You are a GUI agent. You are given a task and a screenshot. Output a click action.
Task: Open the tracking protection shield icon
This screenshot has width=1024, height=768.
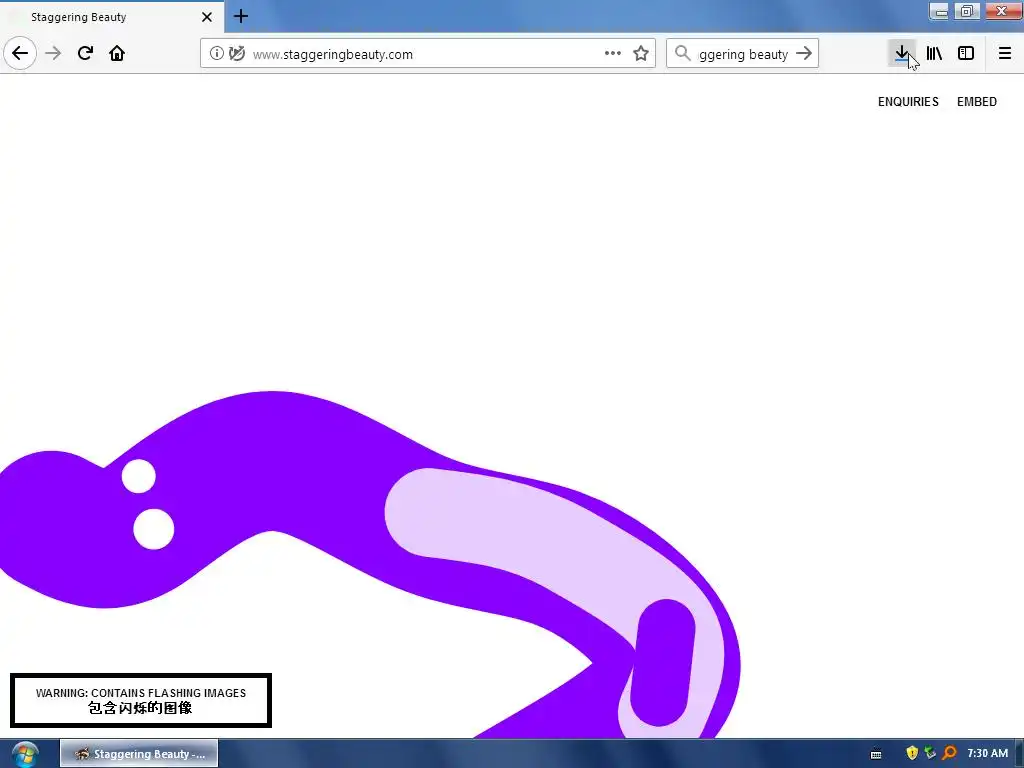pyautogui.click(x=237, y=54)
